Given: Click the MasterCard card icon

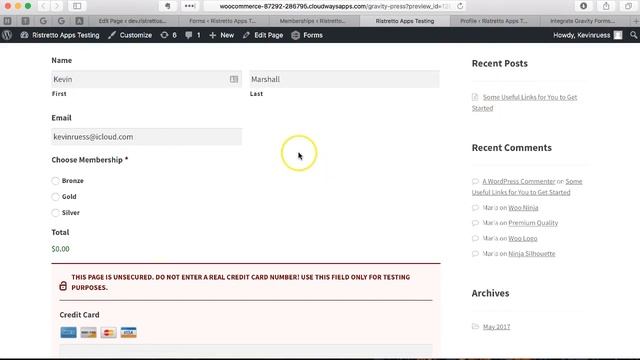Looking at the screenshot, I should [108, 332].
